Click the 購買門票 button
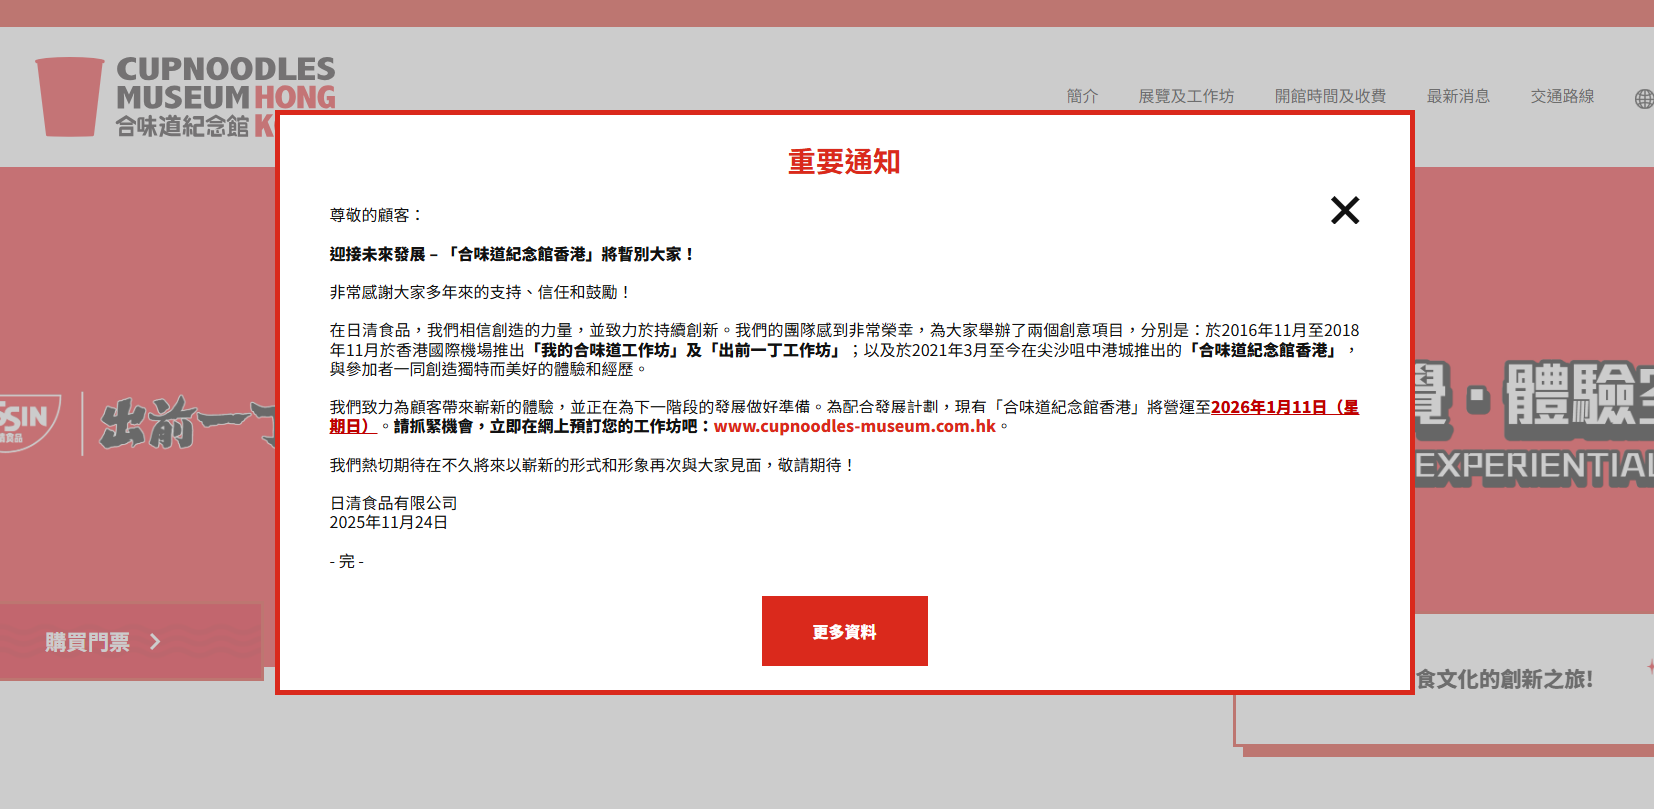The height and width of the screenshot is (809, 1654). point(88,642)
